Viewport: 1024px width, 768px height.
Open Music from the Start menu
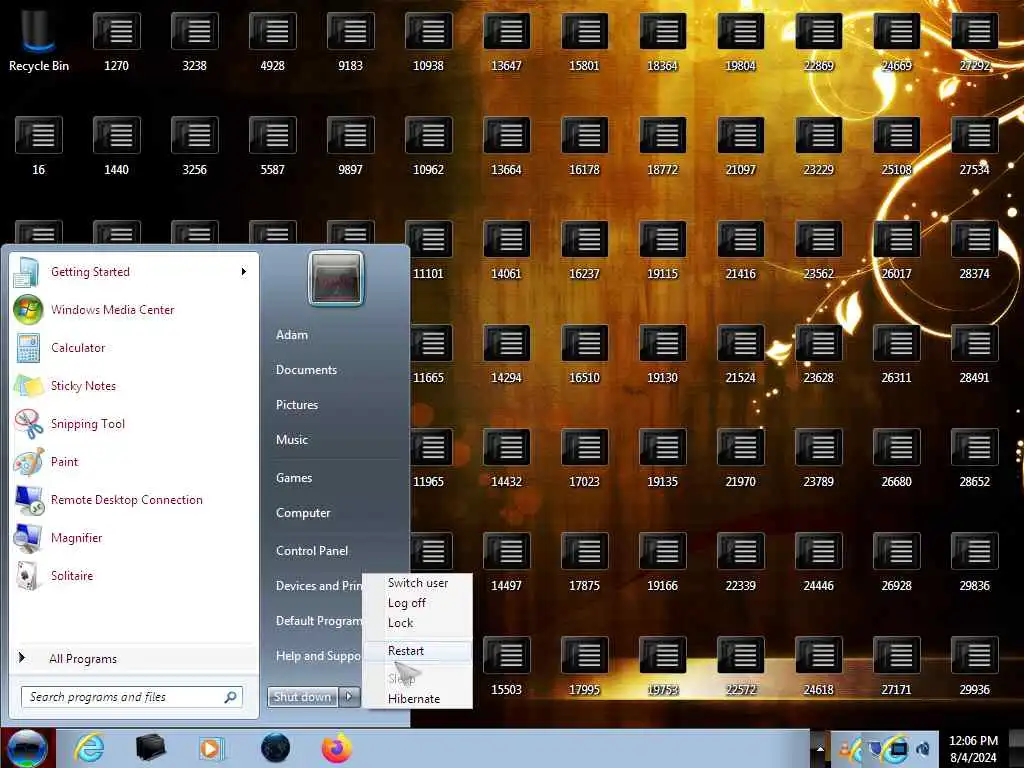(x=292, y=440)
